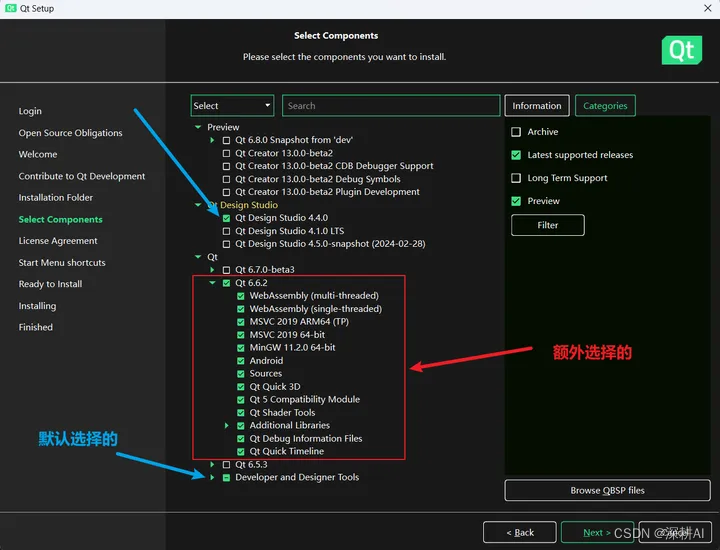Image resolution: width=720 pixels, height=550 pixels.
Task: Click the component Search field
Action: [x=390, y=106]
